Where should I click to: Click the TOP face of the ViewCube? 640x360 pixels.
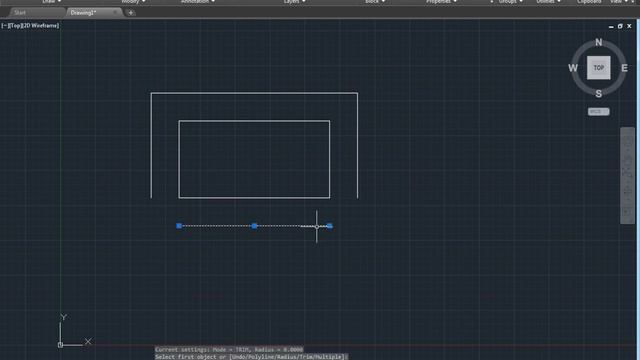click(x=598, y=68)
